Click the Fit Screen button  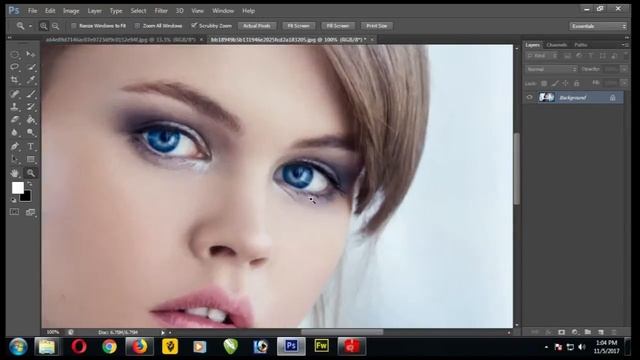[298, 26]
